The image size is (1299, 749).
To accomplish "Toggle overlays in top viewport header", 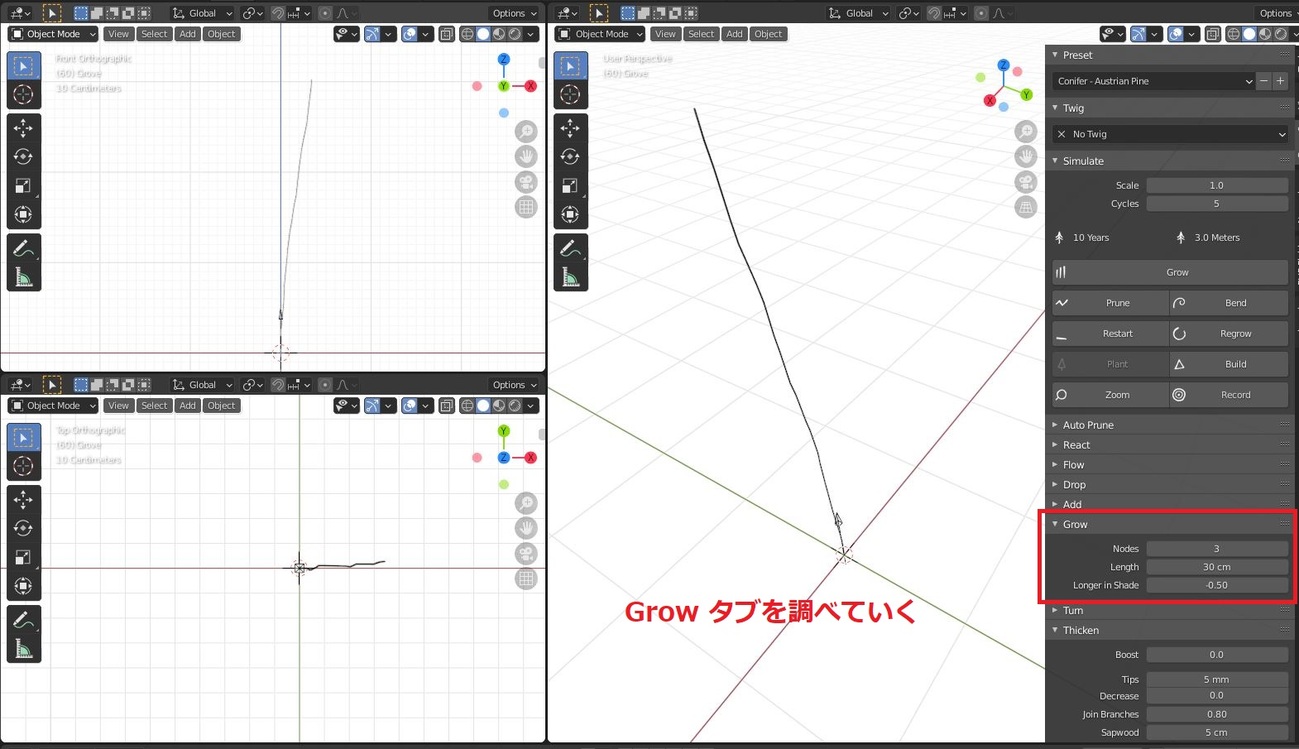I will (x=409, y=406).
